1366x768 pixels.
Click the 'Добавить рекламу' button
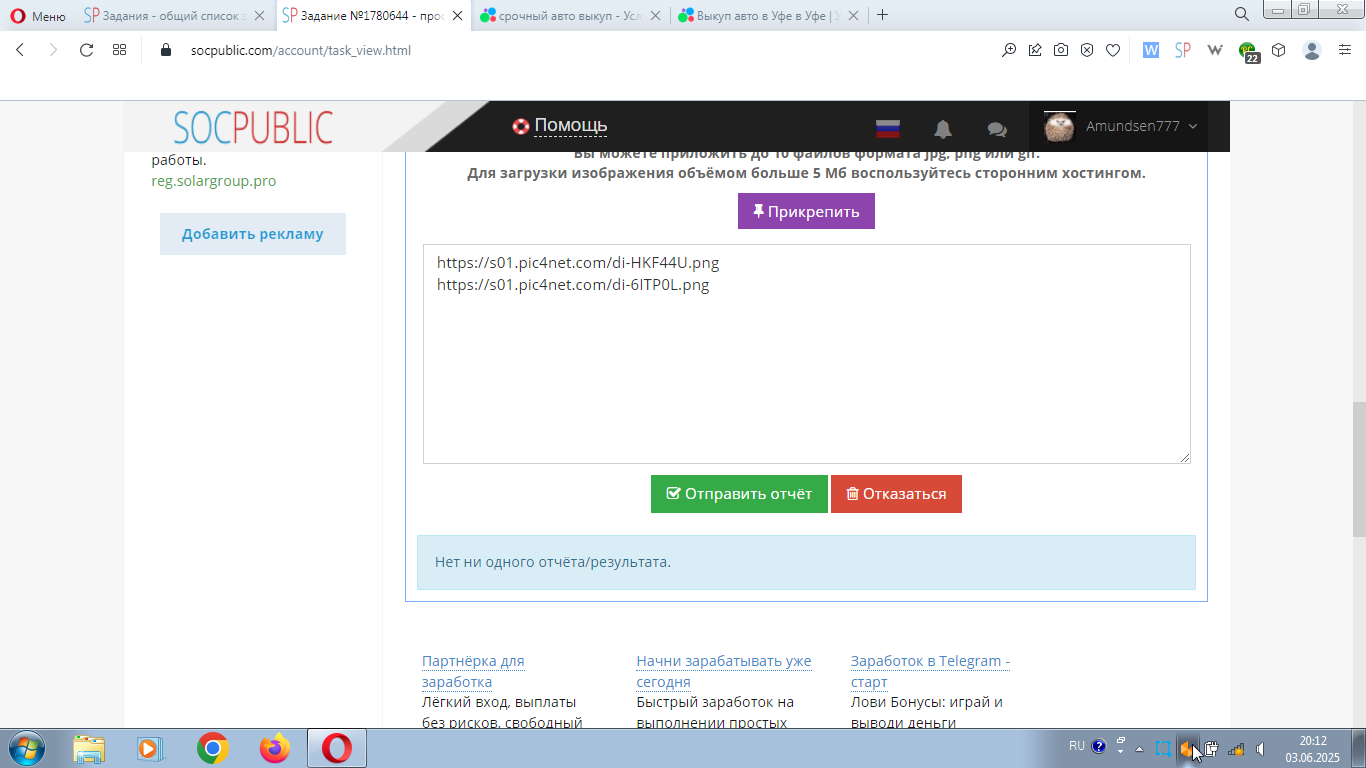coord(253,234)
